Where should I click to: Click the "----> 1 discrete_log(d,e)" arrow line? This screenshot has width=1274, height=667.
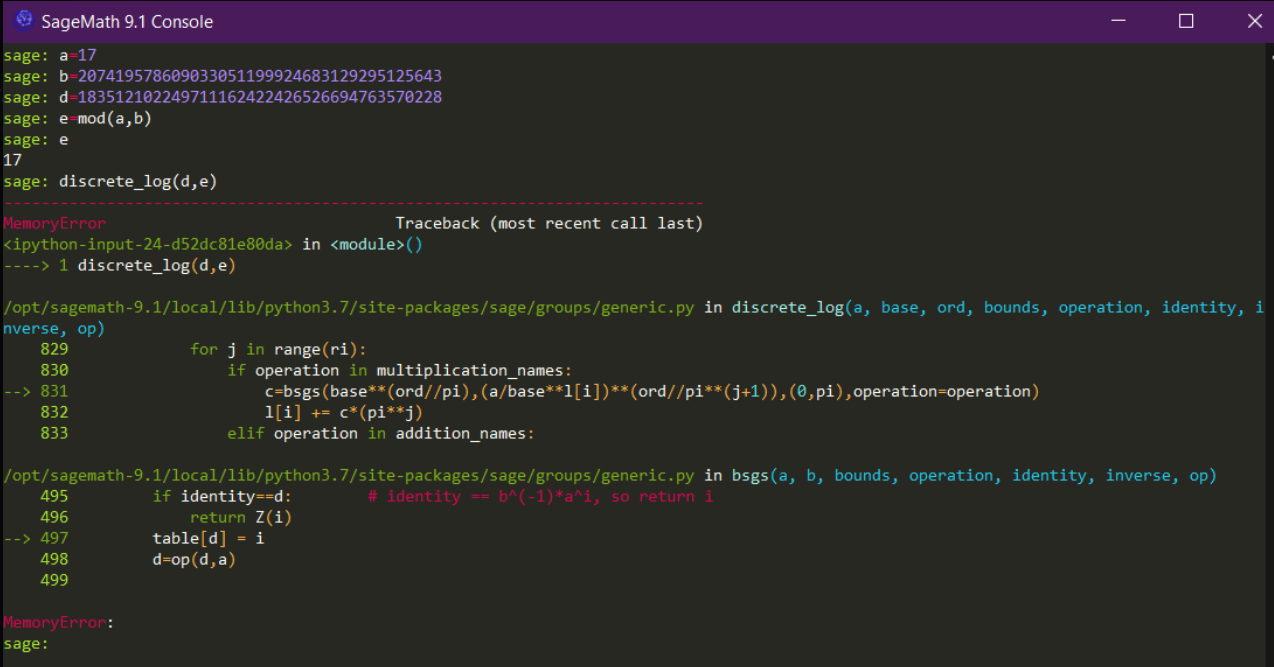(x=119, y=265)
